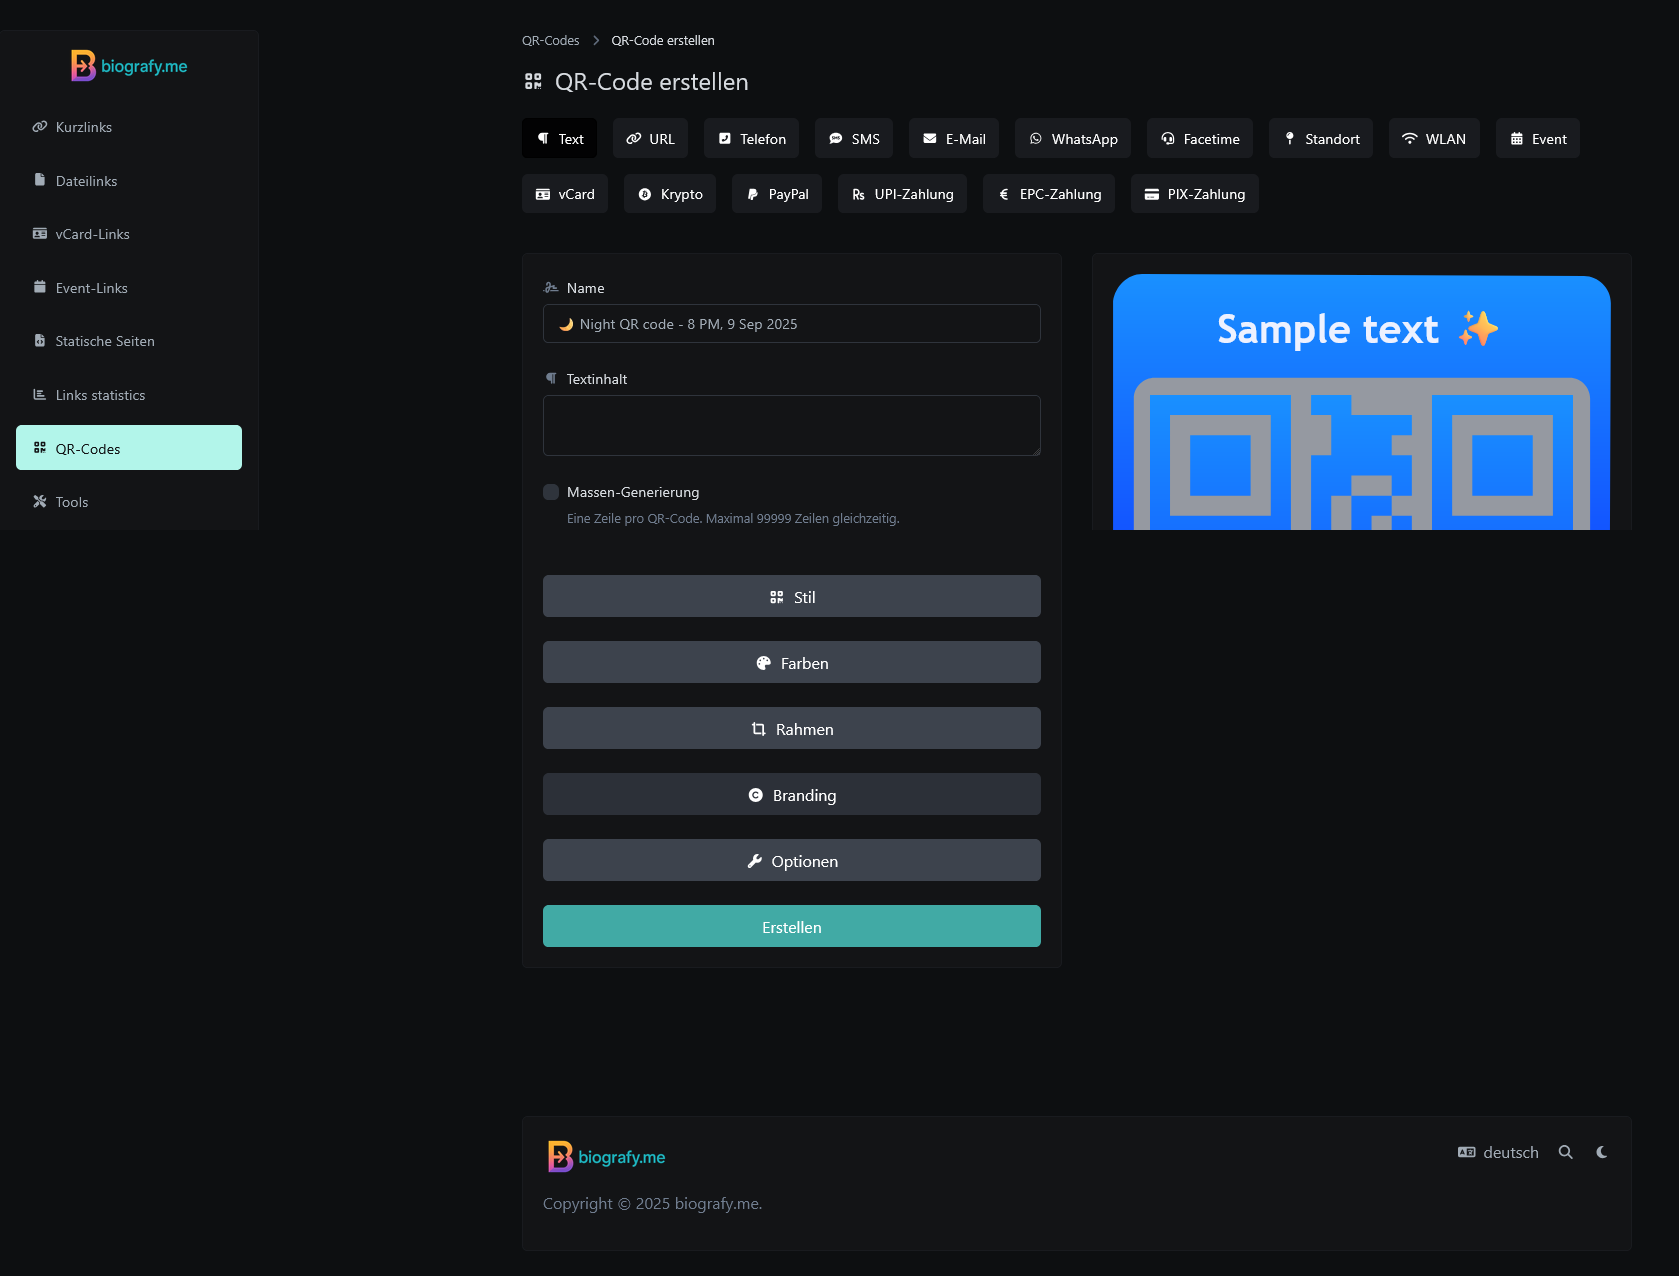1679x1276 pixels.
Task: Click the QR-Codes breadcrumb link
Action: tap(550, 41)
